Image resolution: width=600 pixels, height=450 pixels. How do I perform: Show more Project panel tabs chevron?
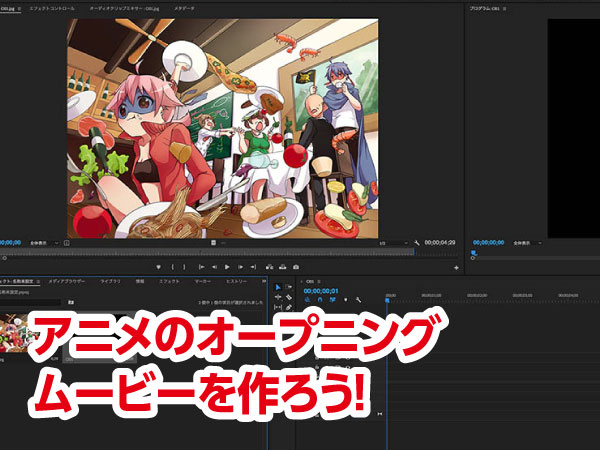click(x=264, y=281)
